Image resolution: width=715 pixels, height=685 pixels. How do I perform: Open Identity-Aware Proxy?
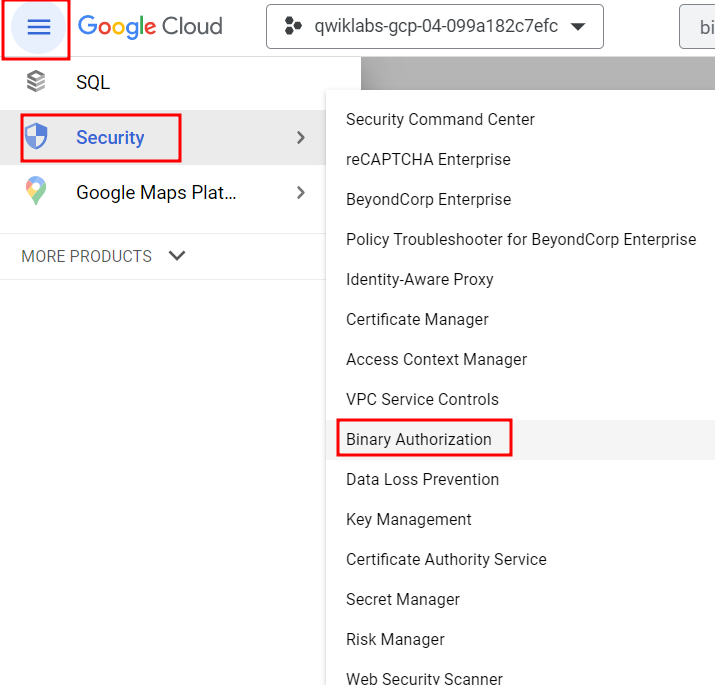(x=420, y=280)
